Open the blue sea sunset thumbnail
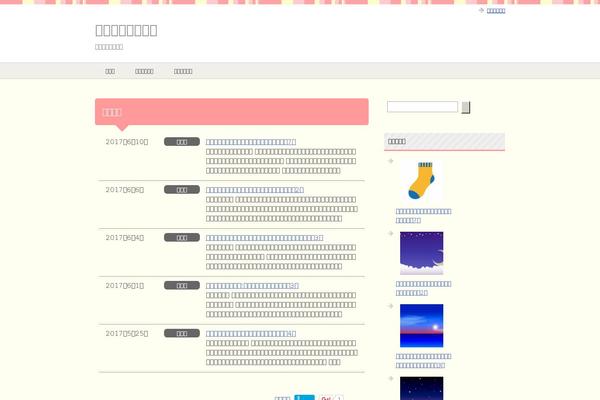Viewport: 600px width, 400px height. coord(421,325)
